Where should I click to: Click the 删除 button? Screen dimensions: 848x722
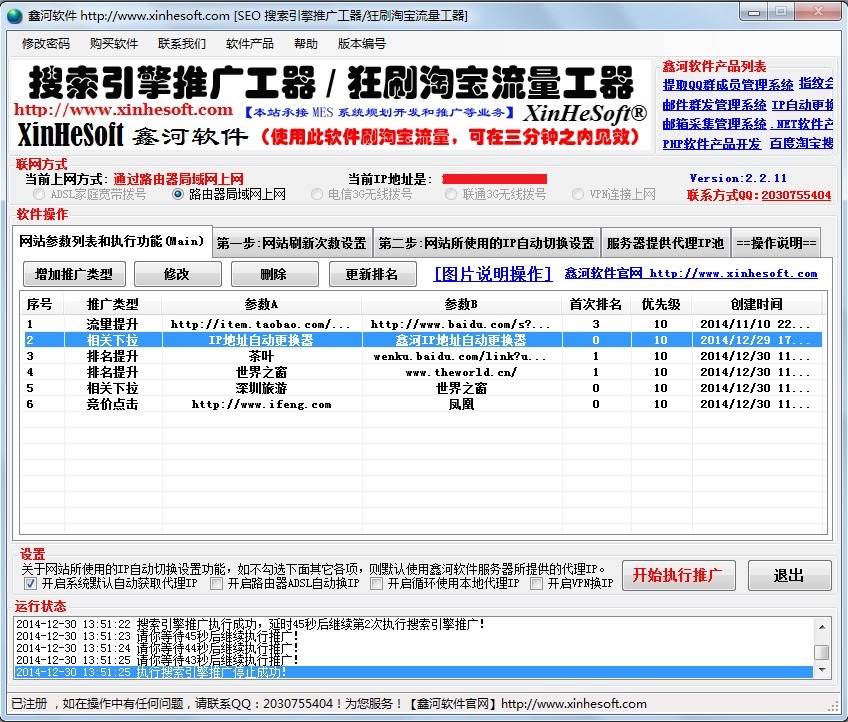pos(274,274)
